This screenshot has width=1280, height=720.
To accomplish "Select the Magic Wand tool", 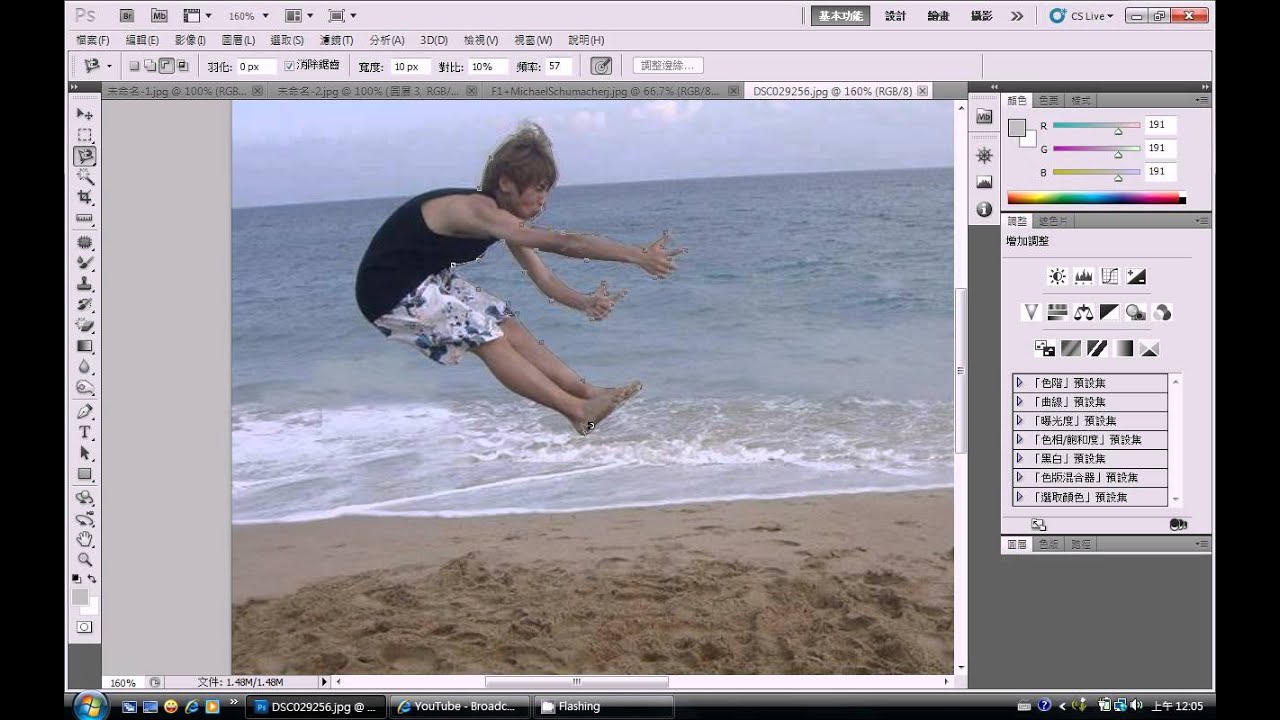I will (85, 177).
